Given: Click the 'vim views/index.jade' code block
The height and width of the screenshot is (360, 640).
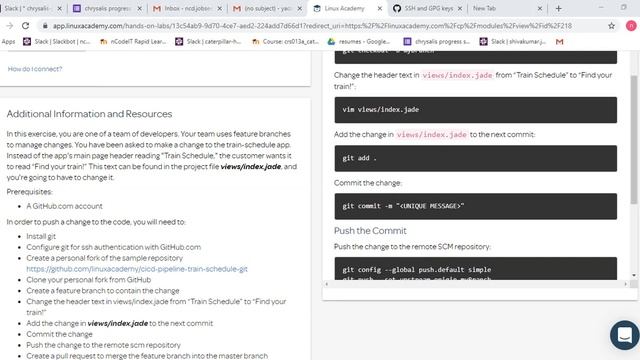Looking at the screenshot, I should 476,109.
